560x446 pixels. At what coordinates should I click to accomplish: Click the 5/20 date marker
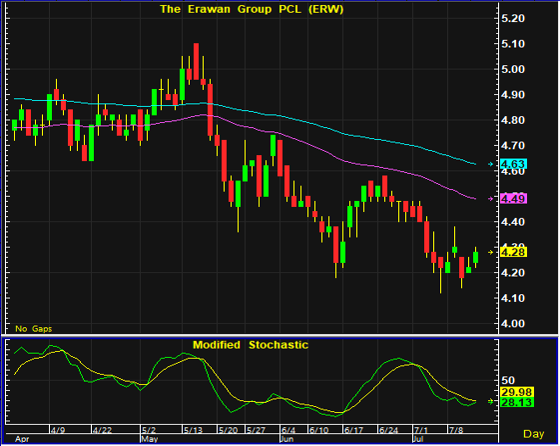coord(228,430)
